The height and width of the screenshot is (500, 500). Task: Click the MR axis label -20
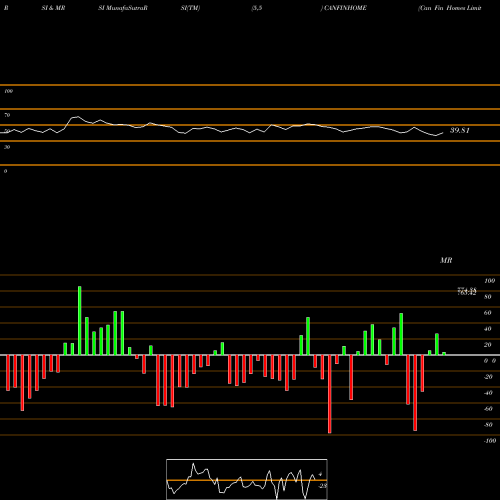coord(488,377)
